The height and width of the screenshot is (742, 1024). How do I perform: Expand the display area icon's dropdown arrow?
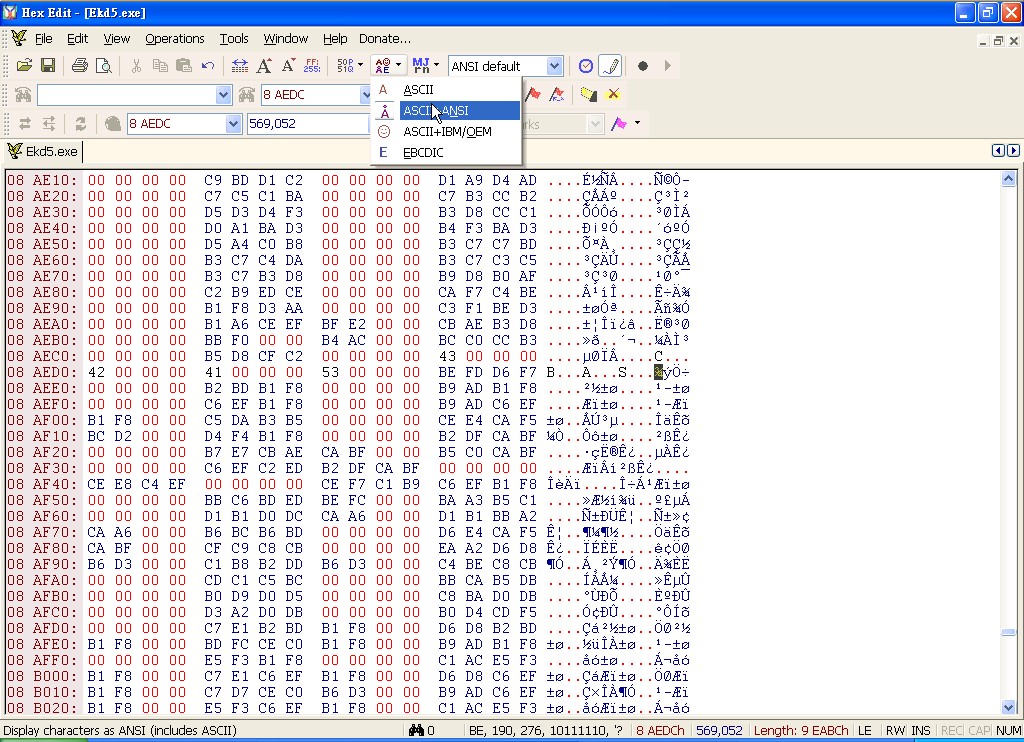(360, 65)
